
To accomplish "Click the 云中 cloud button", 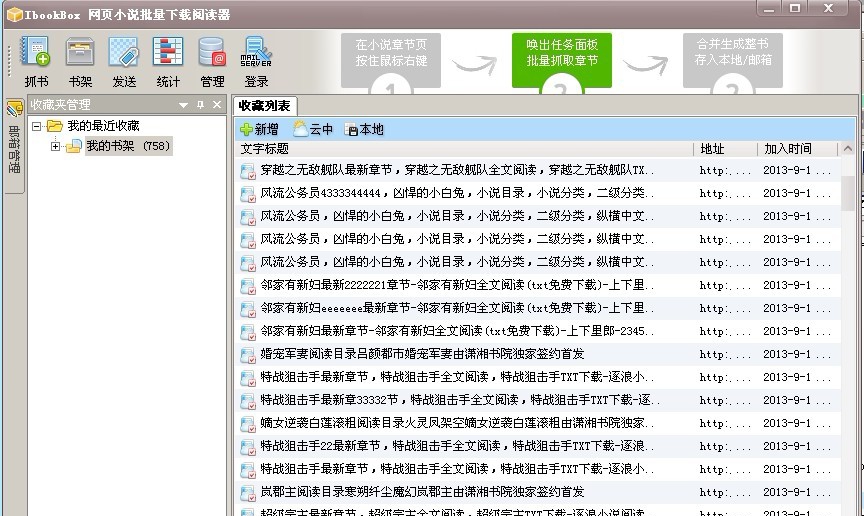I will (x=313, y=130).
